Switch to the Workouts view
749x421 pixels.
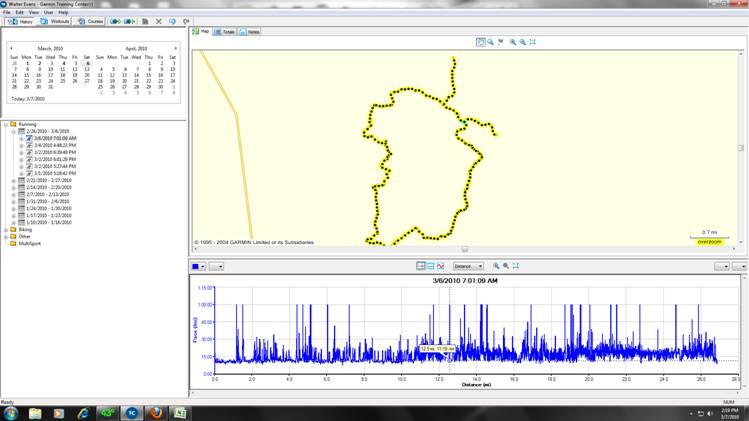pyautogui.click(x=57, y=21)
